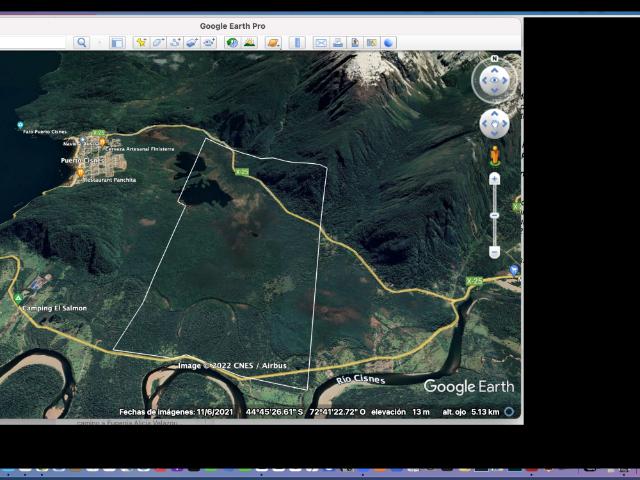Click the streaming status circle icon
The height and width of the screenshot is (480, 640).
(509, 411)
